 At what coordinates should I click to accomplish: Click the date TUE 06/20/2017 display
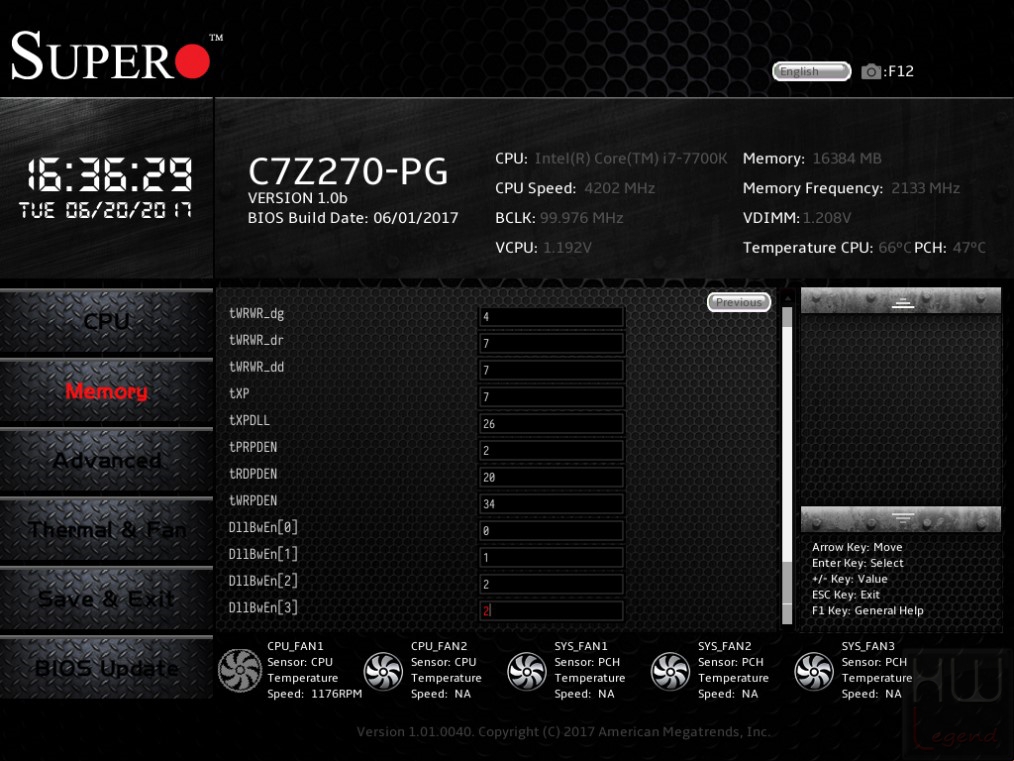tap(105, 210)
